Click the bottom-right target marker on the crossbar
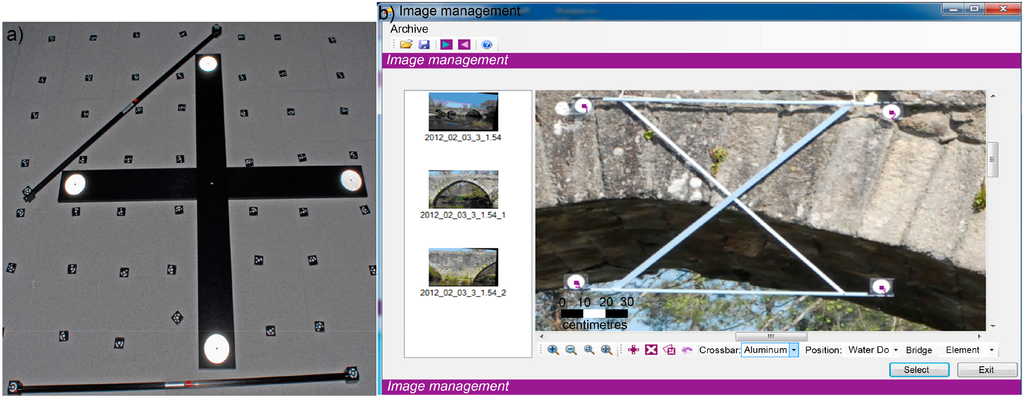The image size is (1024, 396). 882,287
